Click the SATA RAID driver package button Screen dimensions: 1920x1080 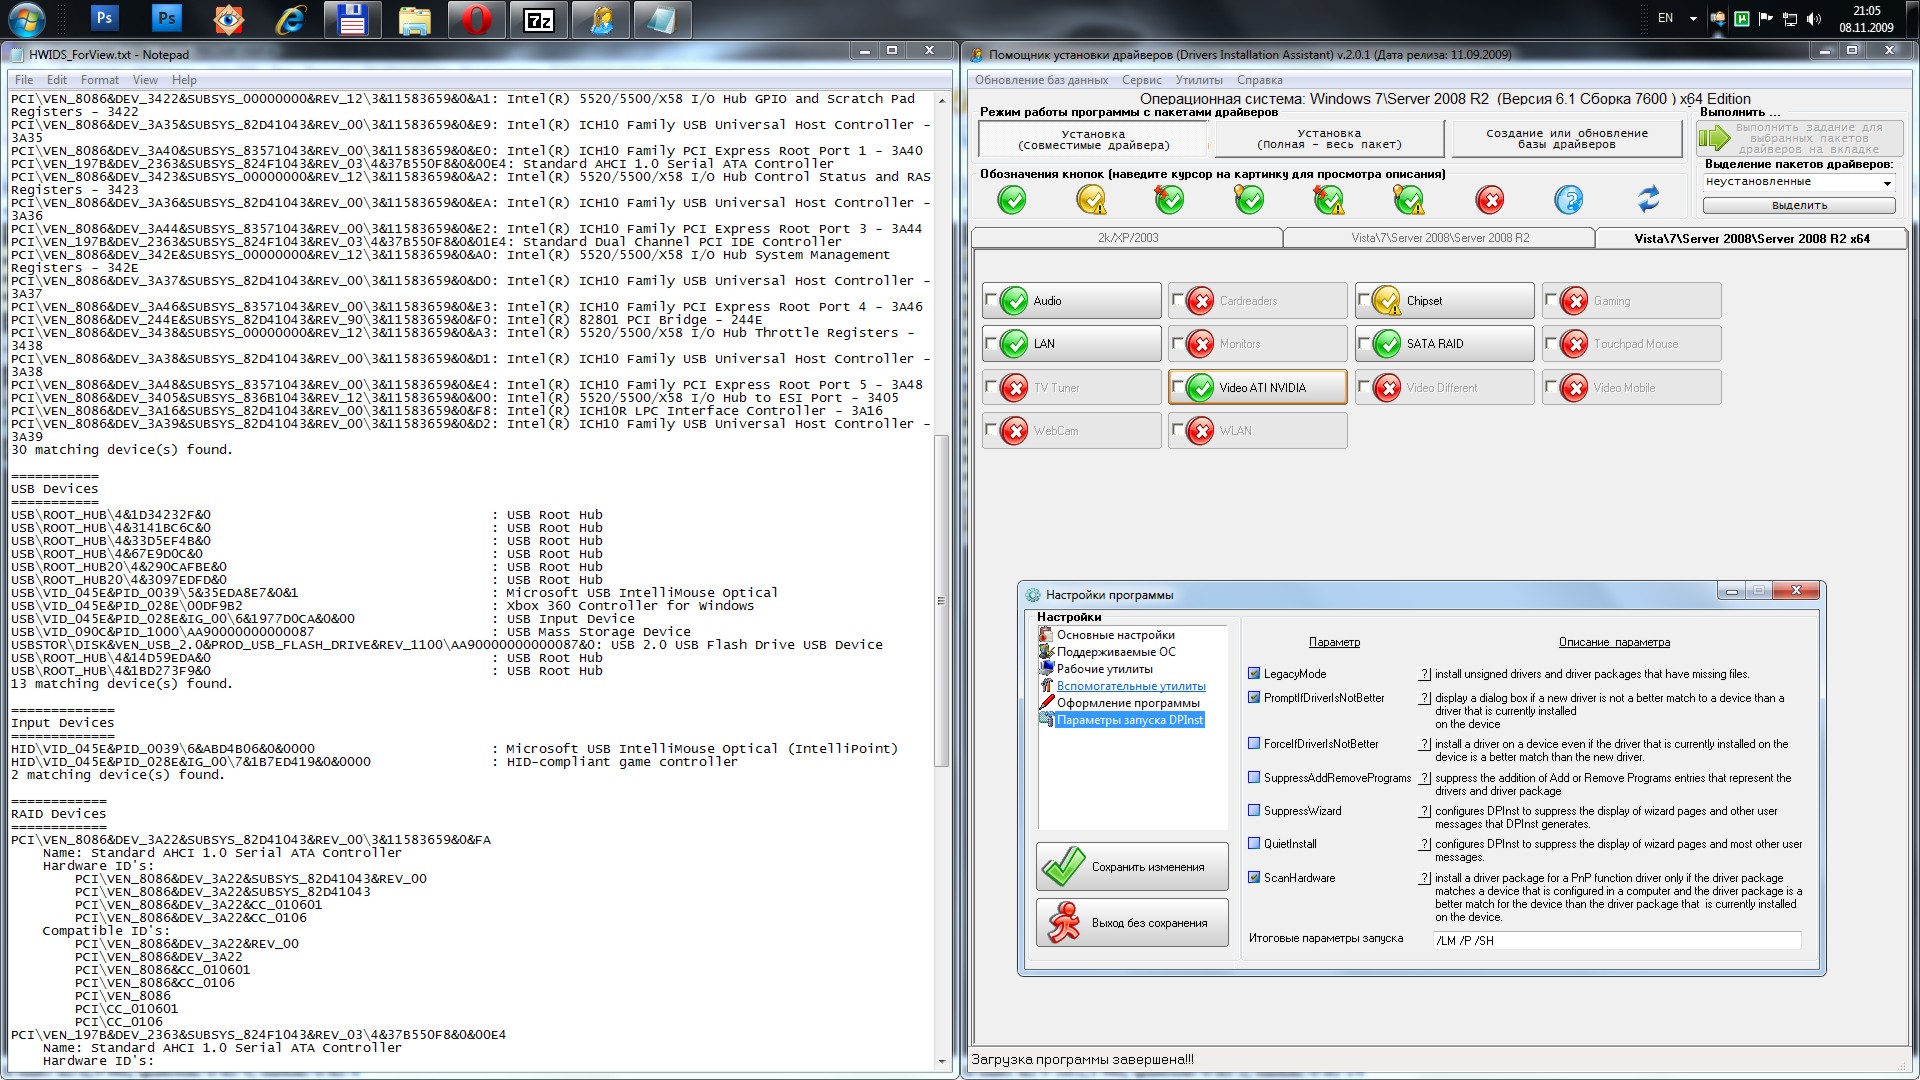[x=1444, y=344]
